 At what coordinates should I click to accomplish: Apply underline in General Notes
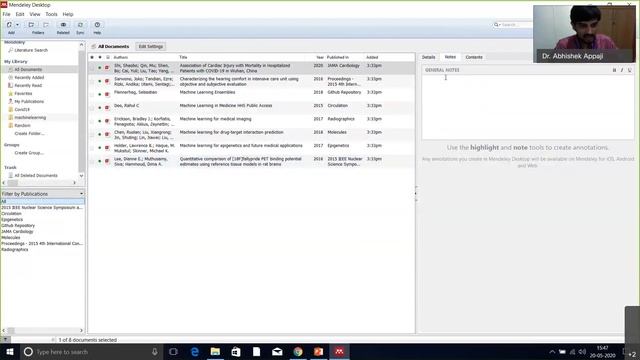point(629,70)
